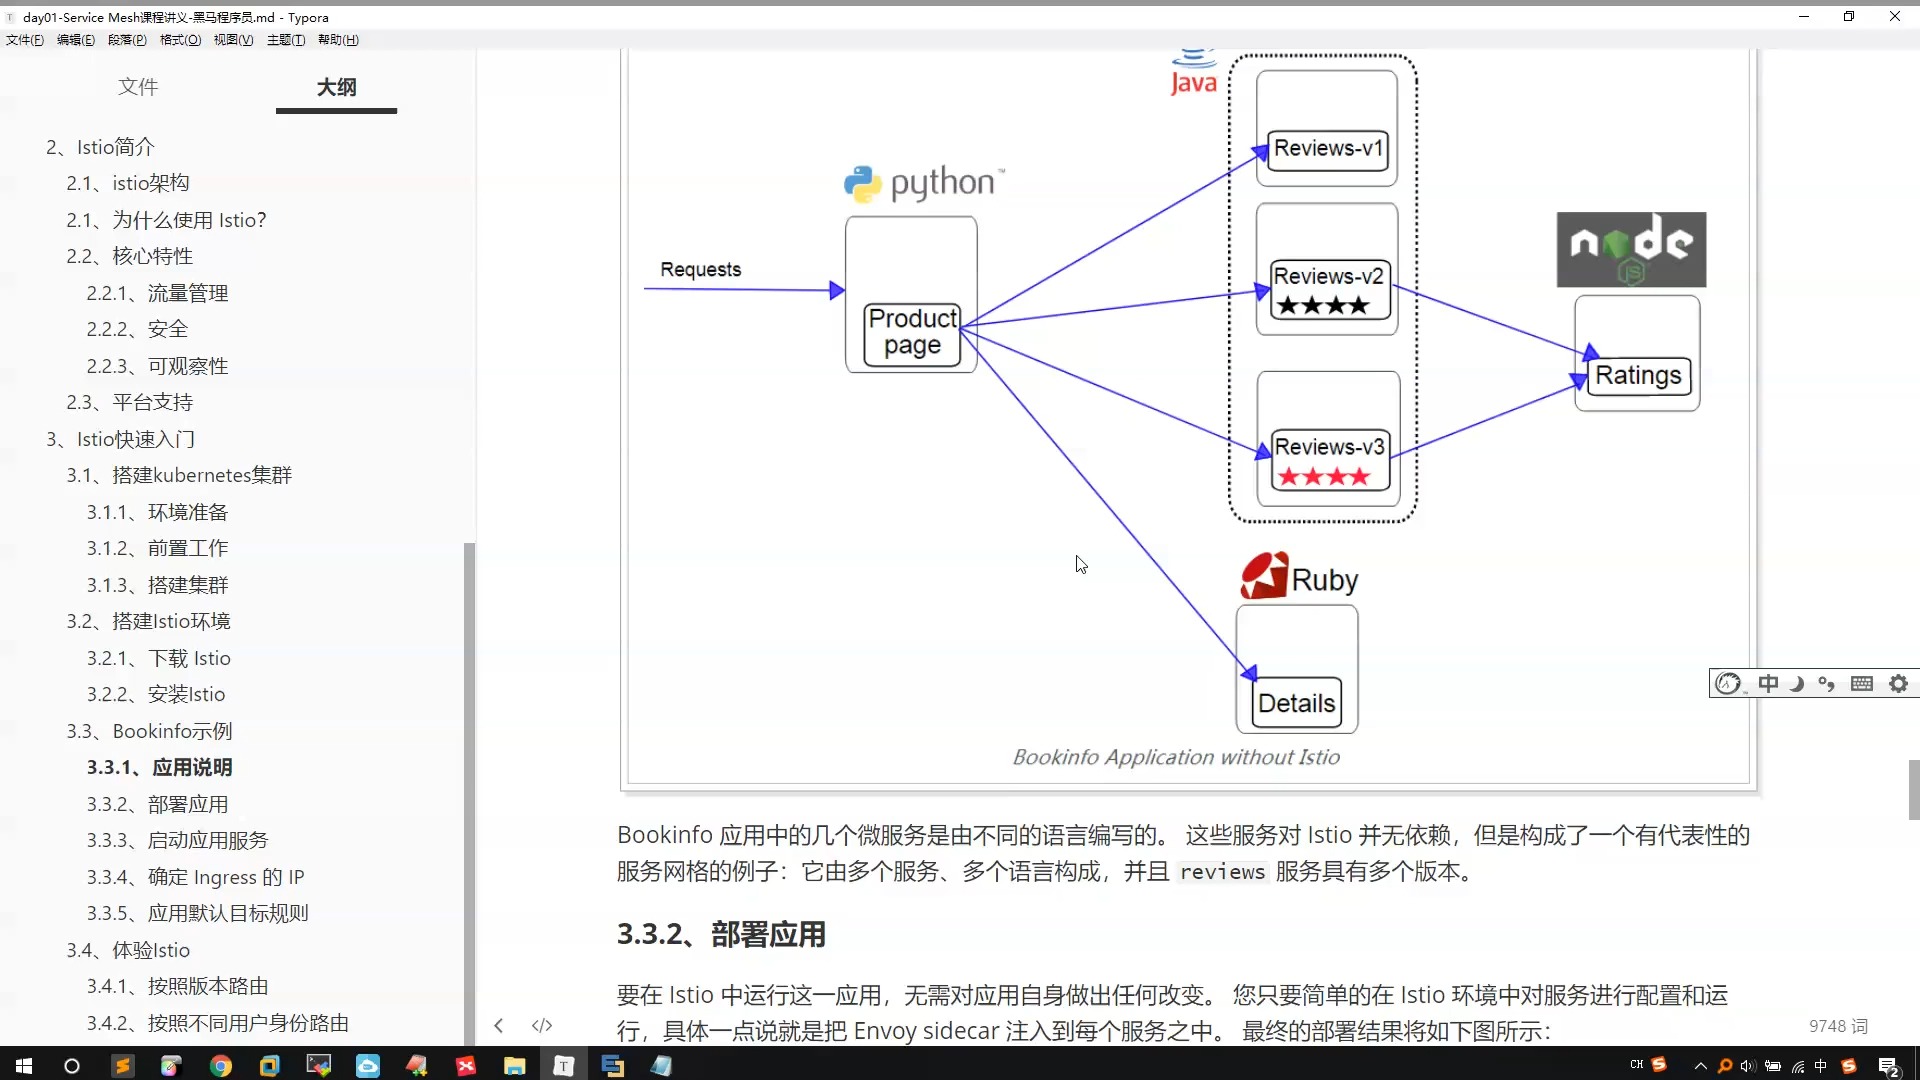Screen dimensions: 1920x1080
Task: Toggle IME punctuation mode icon
Action: 1827,684
